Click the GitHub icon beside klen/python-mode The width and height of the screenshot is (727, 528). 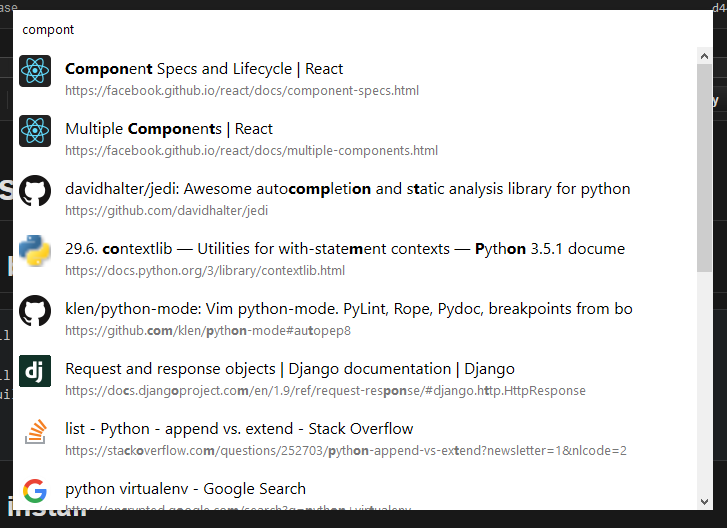point(35,310)
